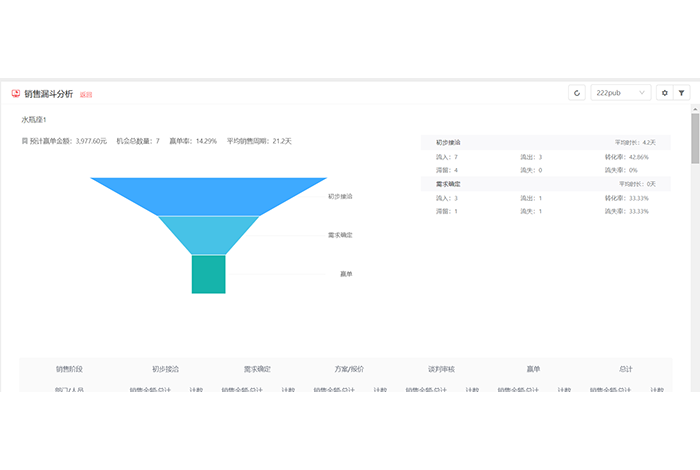
Task: Click the small icon before 预计赢单金额
Action: coord(25,141)
